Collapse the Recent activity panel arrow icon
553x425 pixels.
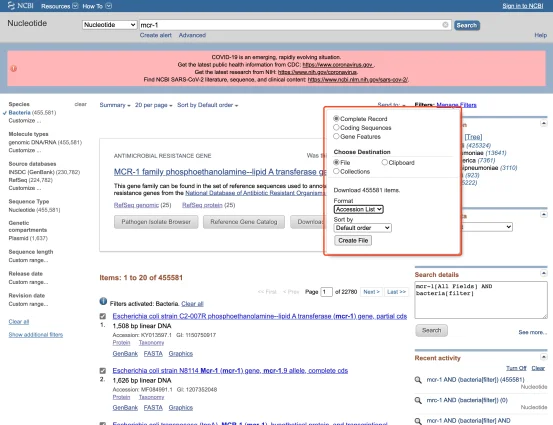coord(543,357)
